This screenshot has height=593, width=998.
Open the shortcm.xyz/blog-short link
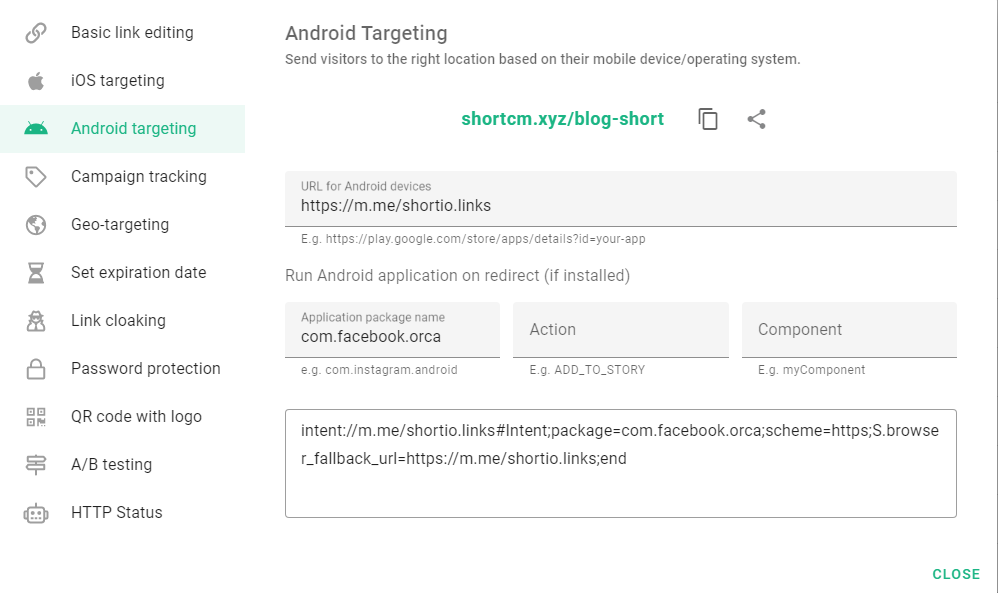coord(562,118)
